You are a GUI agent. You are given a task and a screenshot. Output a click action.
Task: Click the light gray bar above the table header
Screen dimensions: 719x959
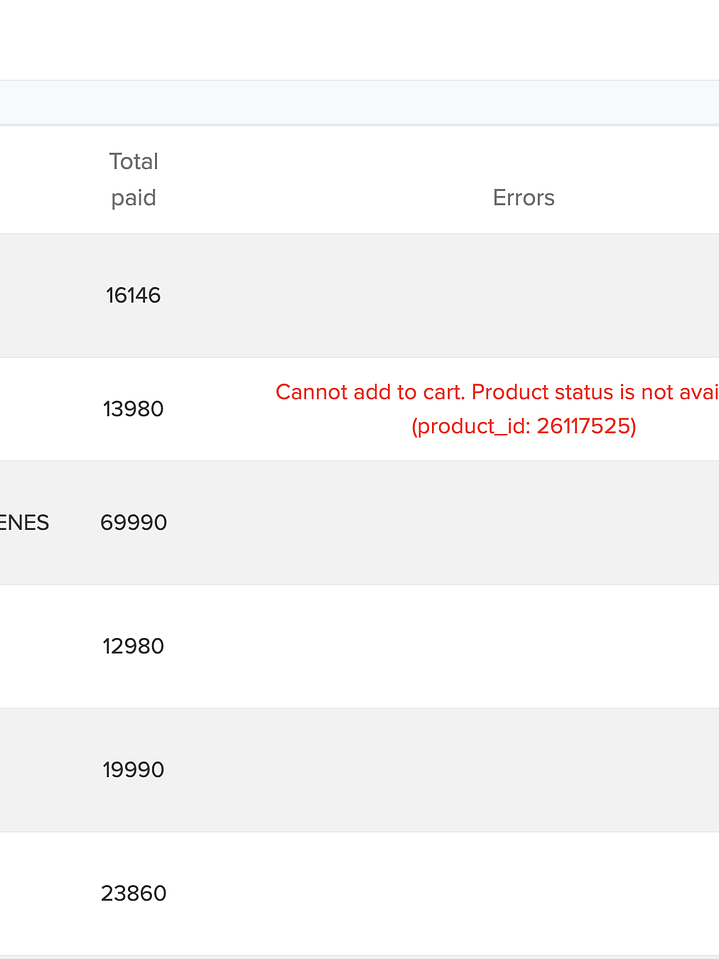[359, 103]
